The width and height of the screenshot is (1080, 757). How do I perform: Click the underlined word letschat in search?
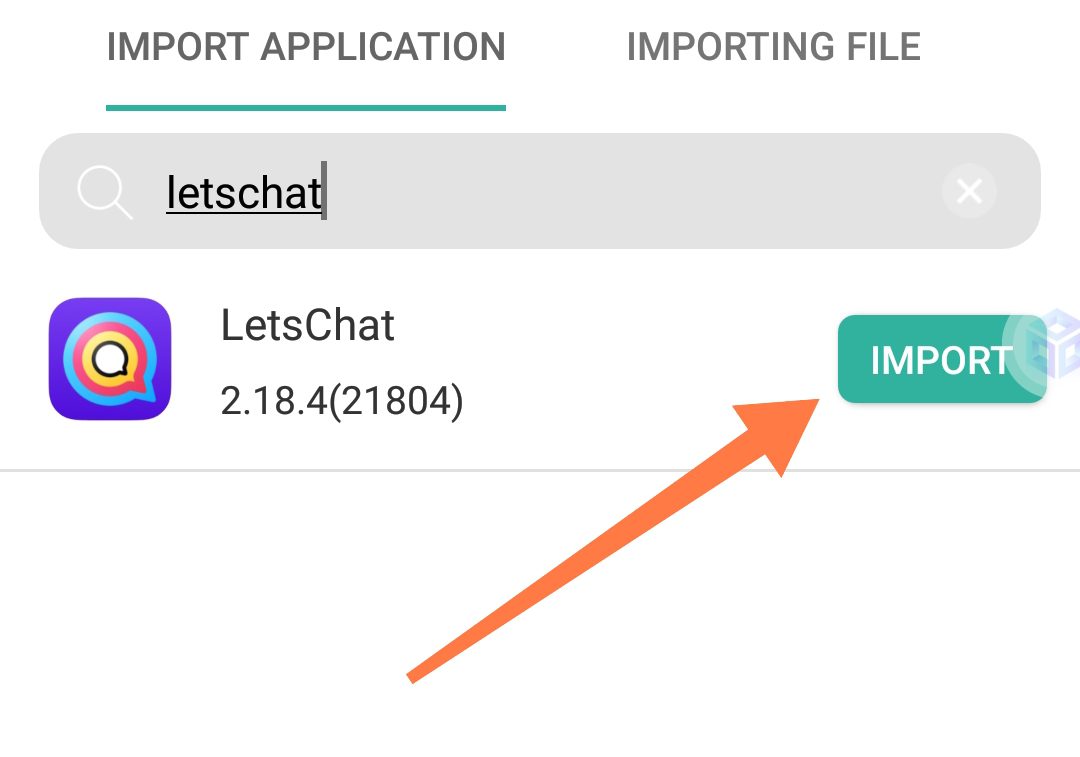[x=244, y=192]
